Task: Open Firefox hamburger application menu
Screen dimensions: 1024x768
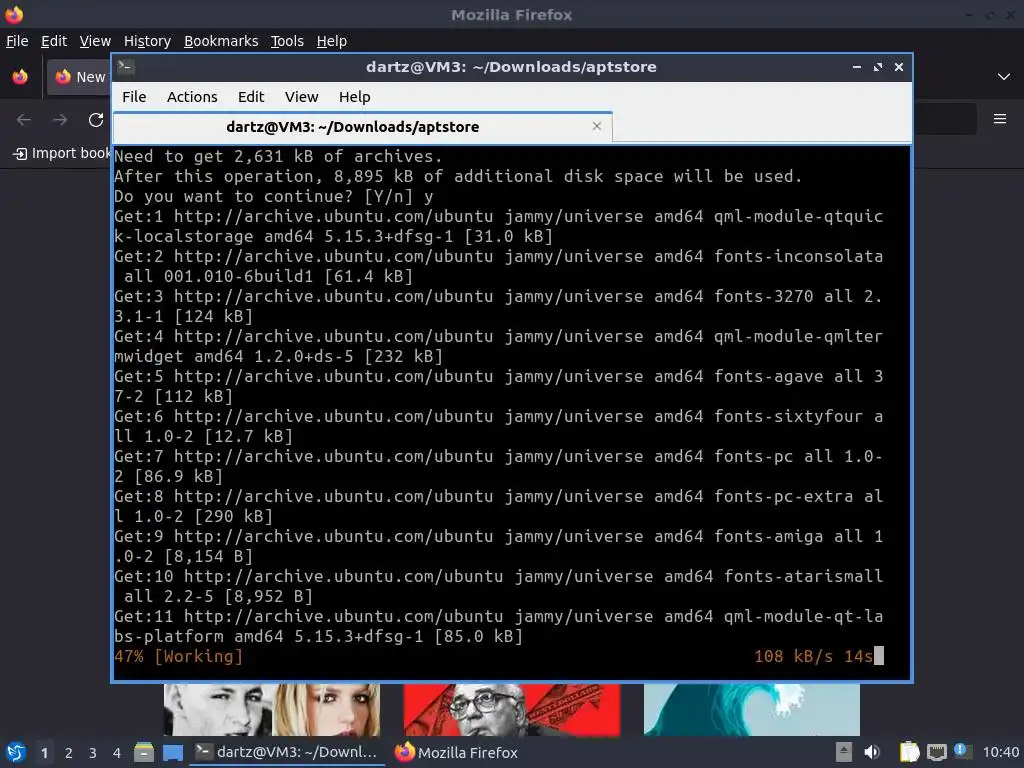Action: pyautogui.click(x=999, y=119)
